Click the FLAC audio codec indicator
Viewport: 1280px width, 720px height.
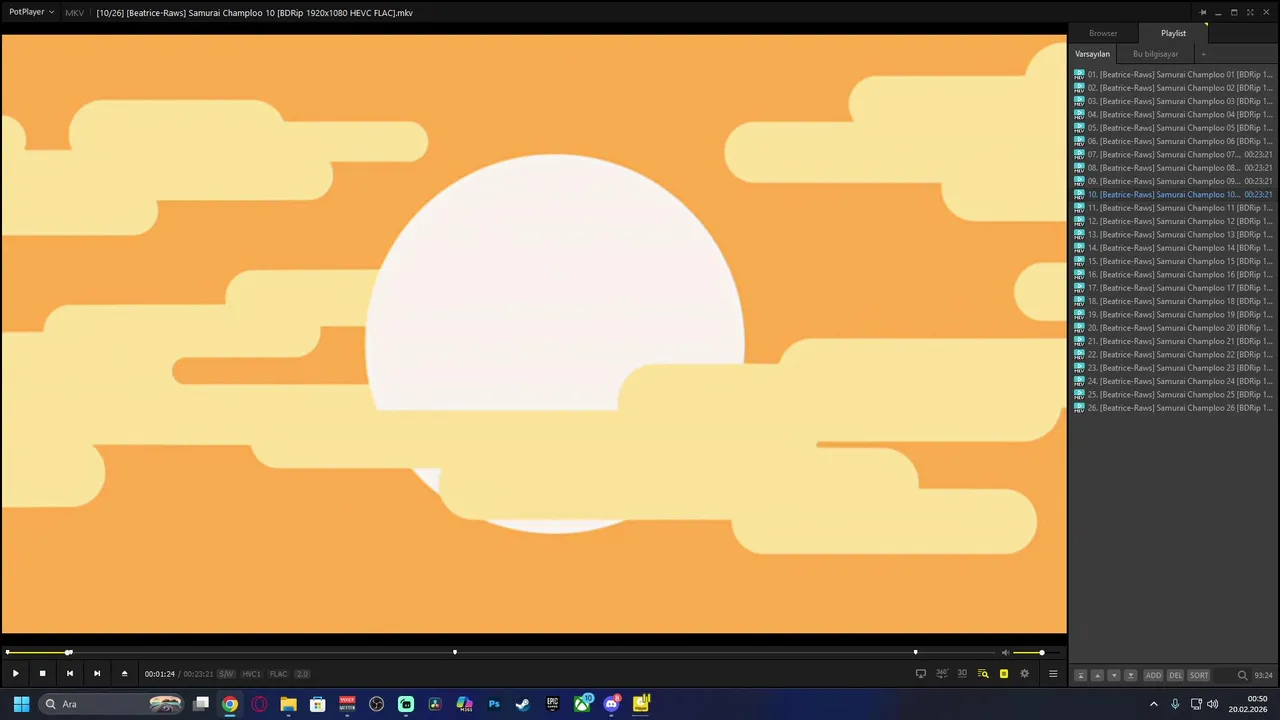pos(278,674)
